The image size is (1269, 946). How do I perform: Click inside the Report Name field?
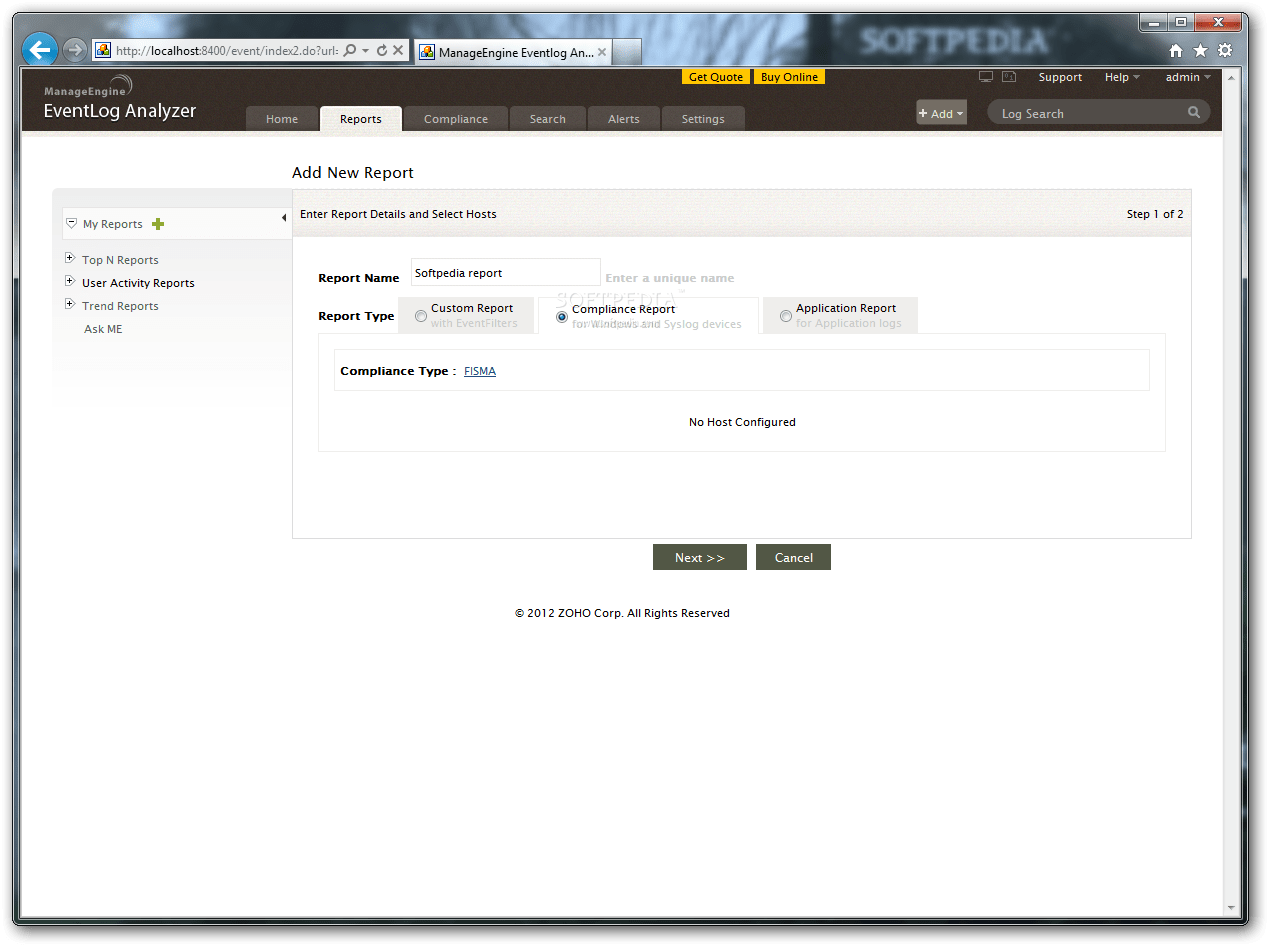[505, 272]
